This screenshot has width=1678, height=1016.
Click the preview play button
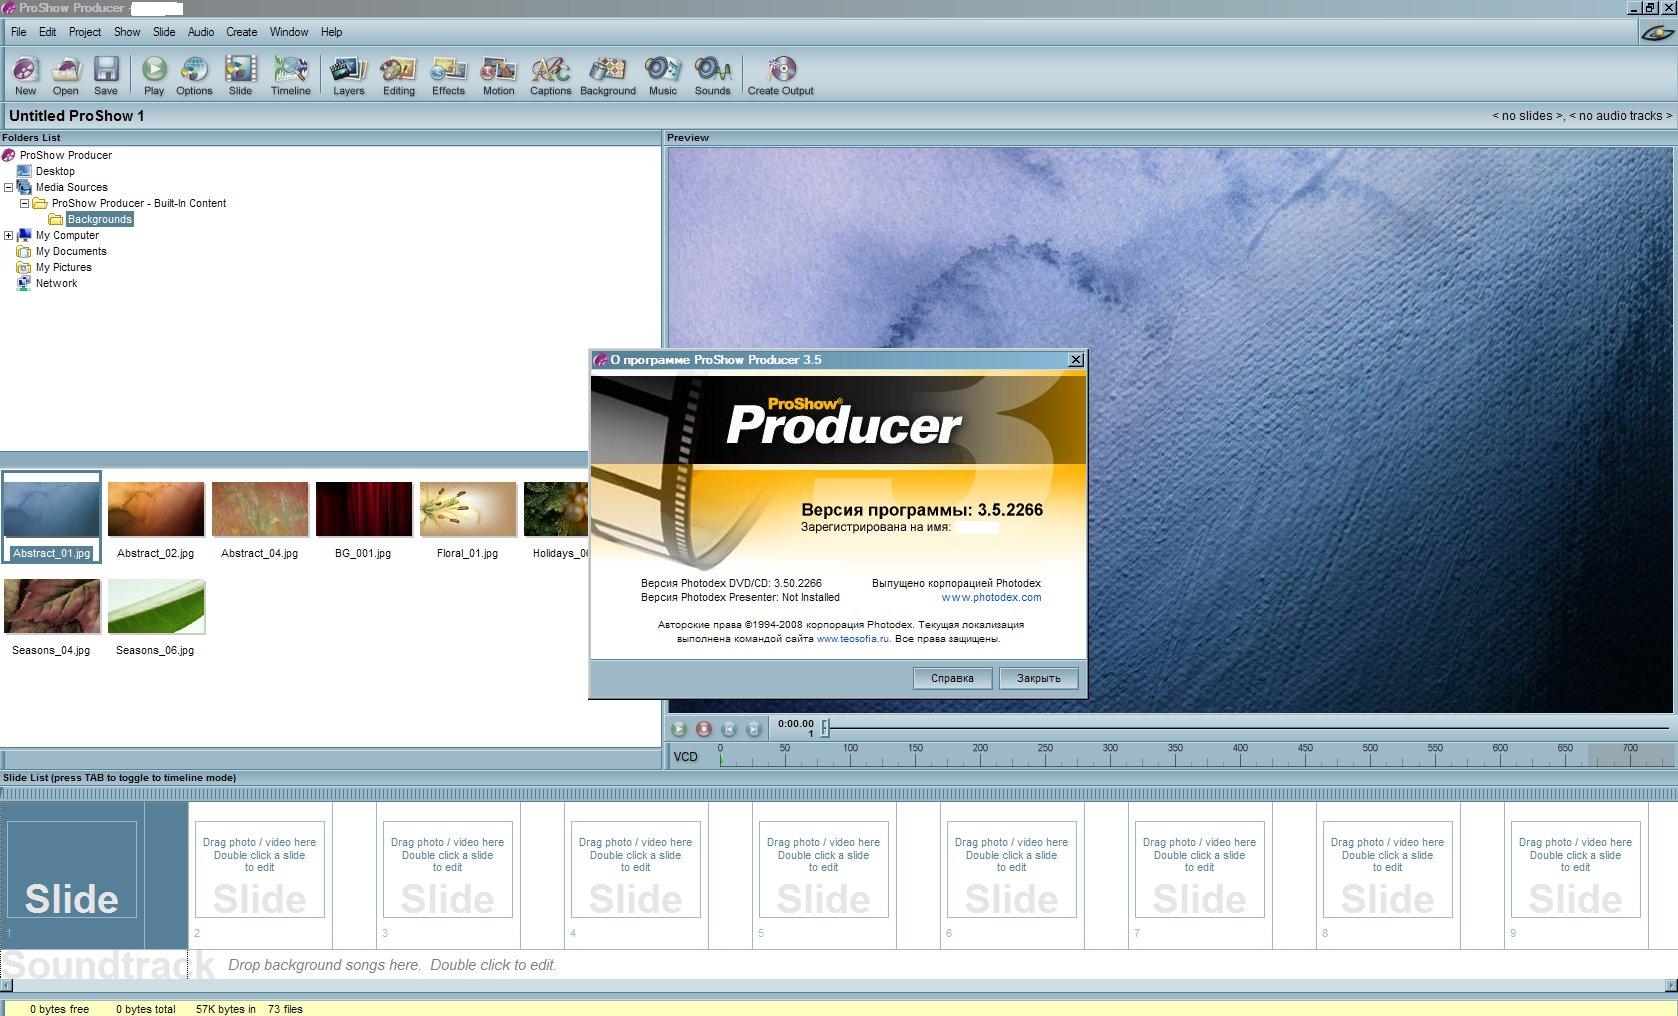679,729
